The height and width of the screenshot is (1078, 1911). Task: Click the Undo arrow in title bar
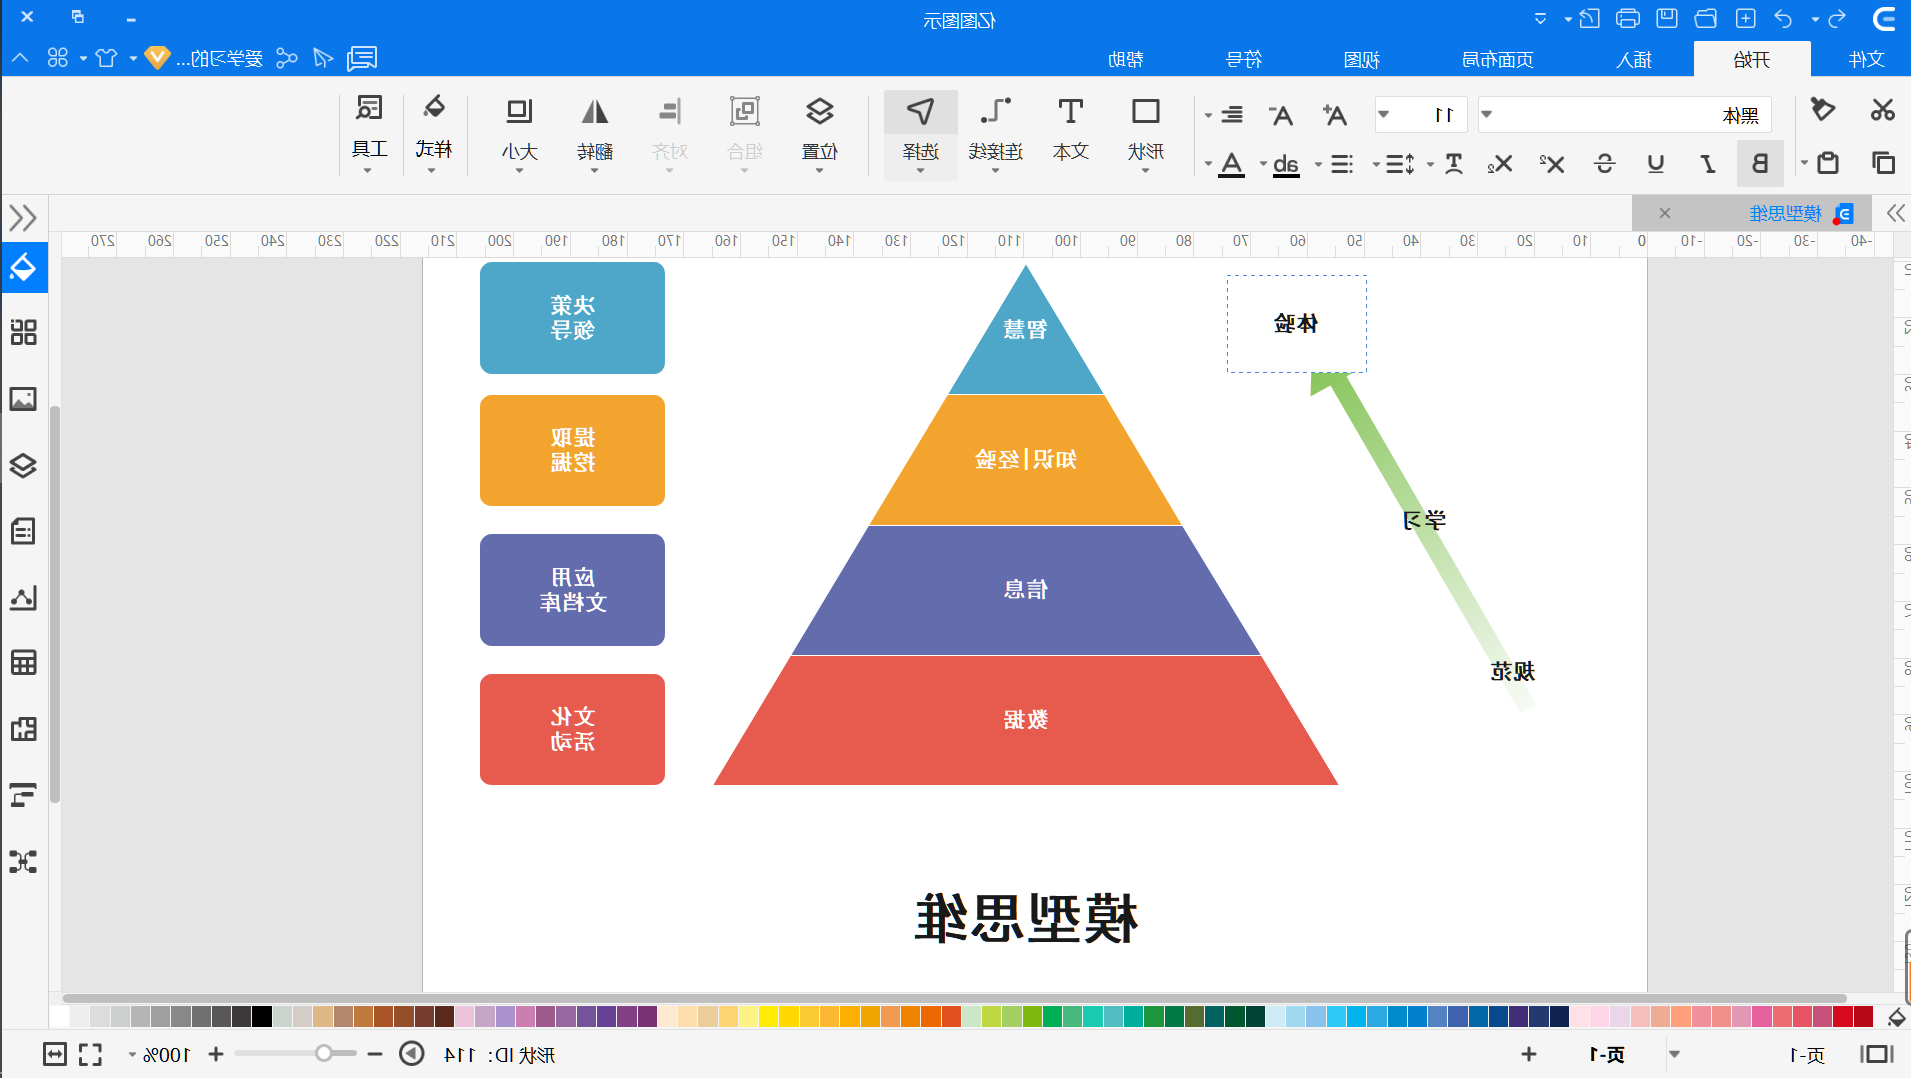click(1783, 18)
